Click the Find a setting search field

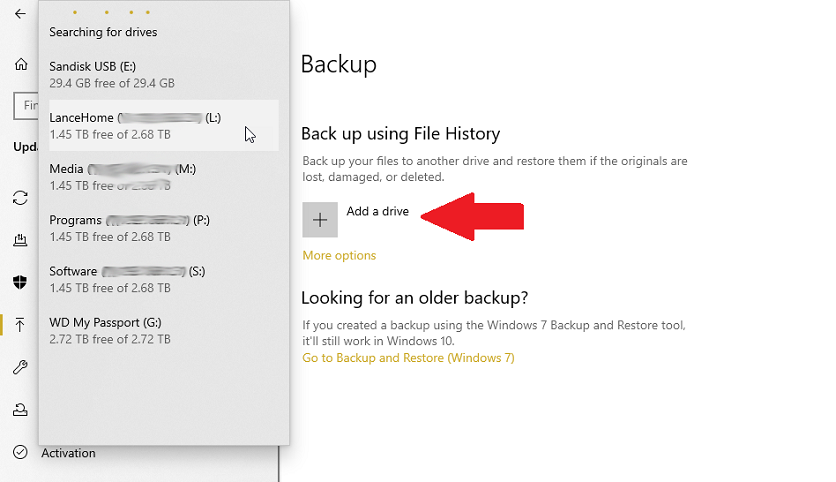click(25, 105)
